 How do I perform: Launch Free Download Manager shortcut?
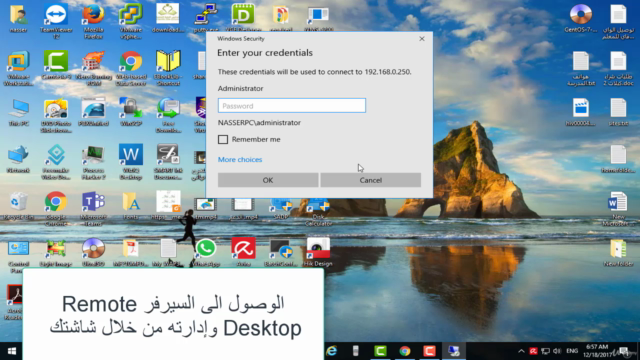click(168, 116)
